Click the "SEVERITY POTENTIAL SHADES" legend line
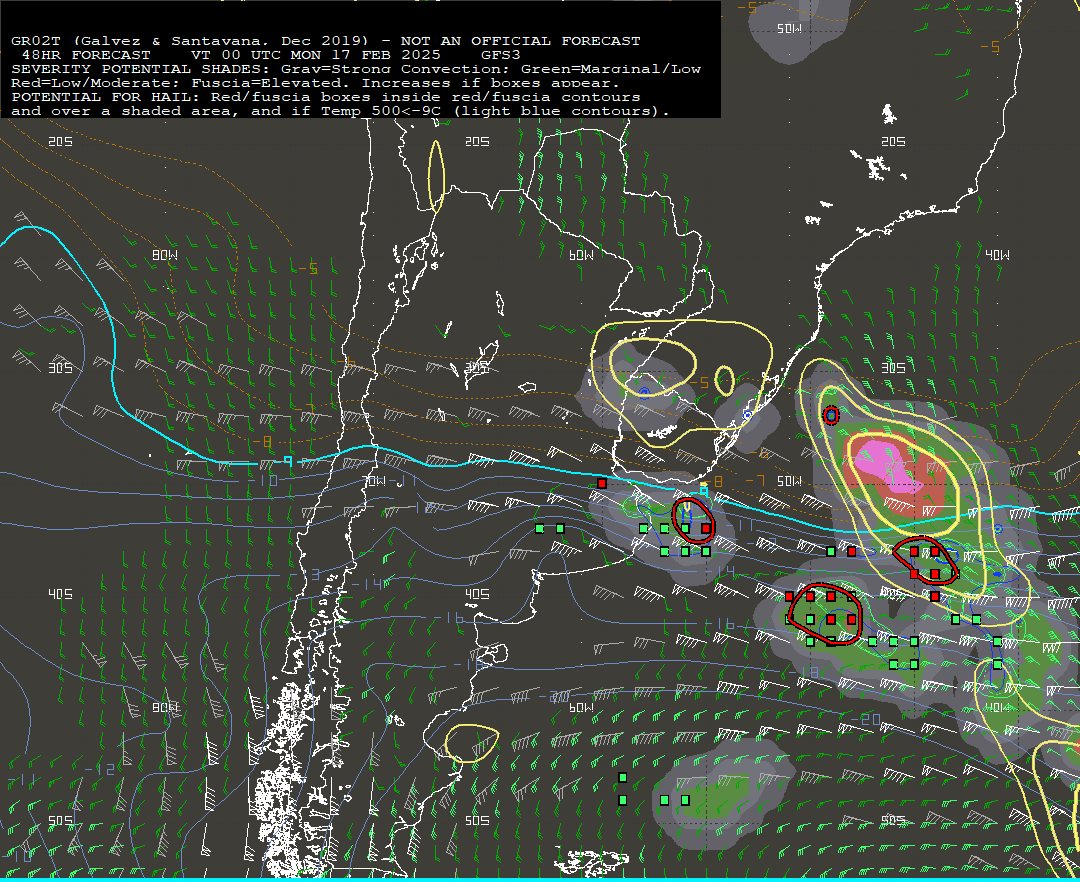 click(355, 69)
